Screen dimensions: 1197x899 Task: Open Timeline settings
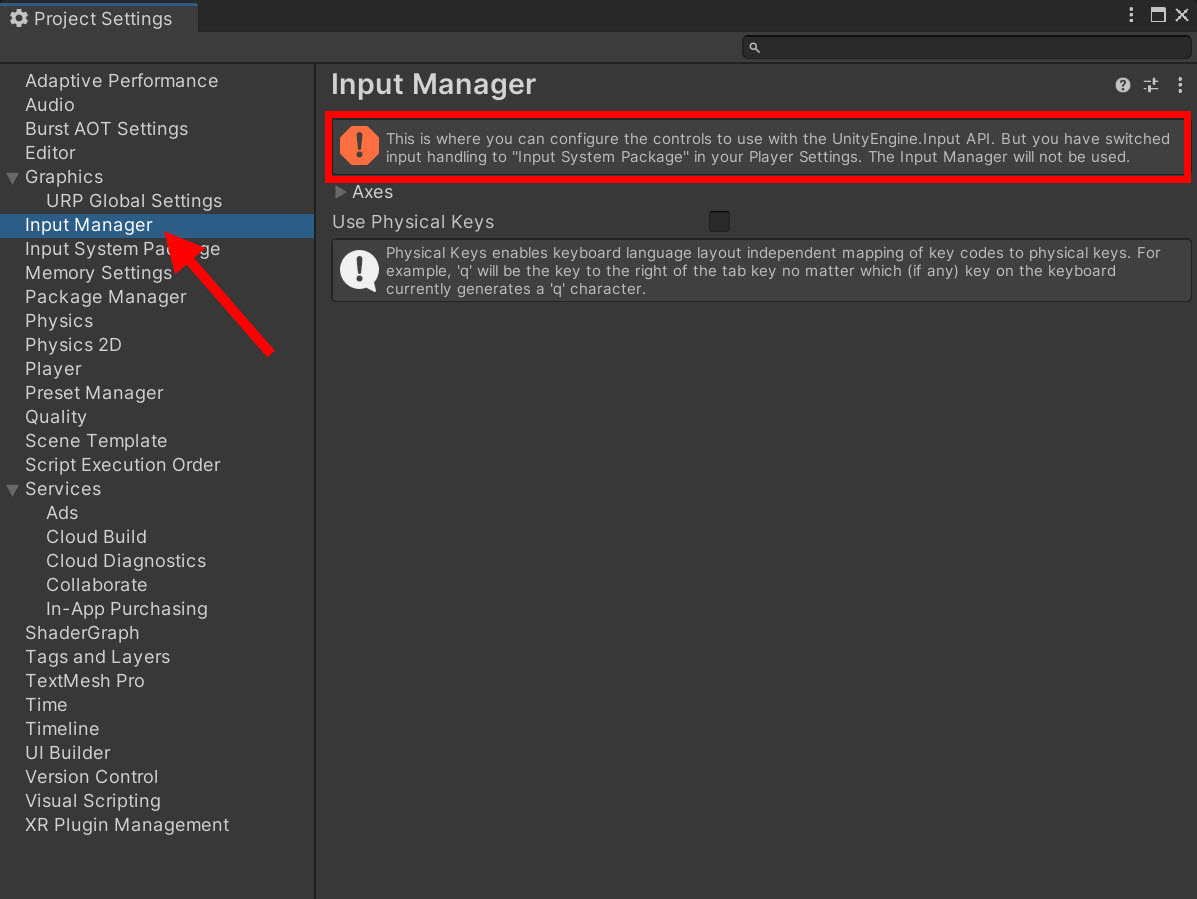(x=62, y=729)
